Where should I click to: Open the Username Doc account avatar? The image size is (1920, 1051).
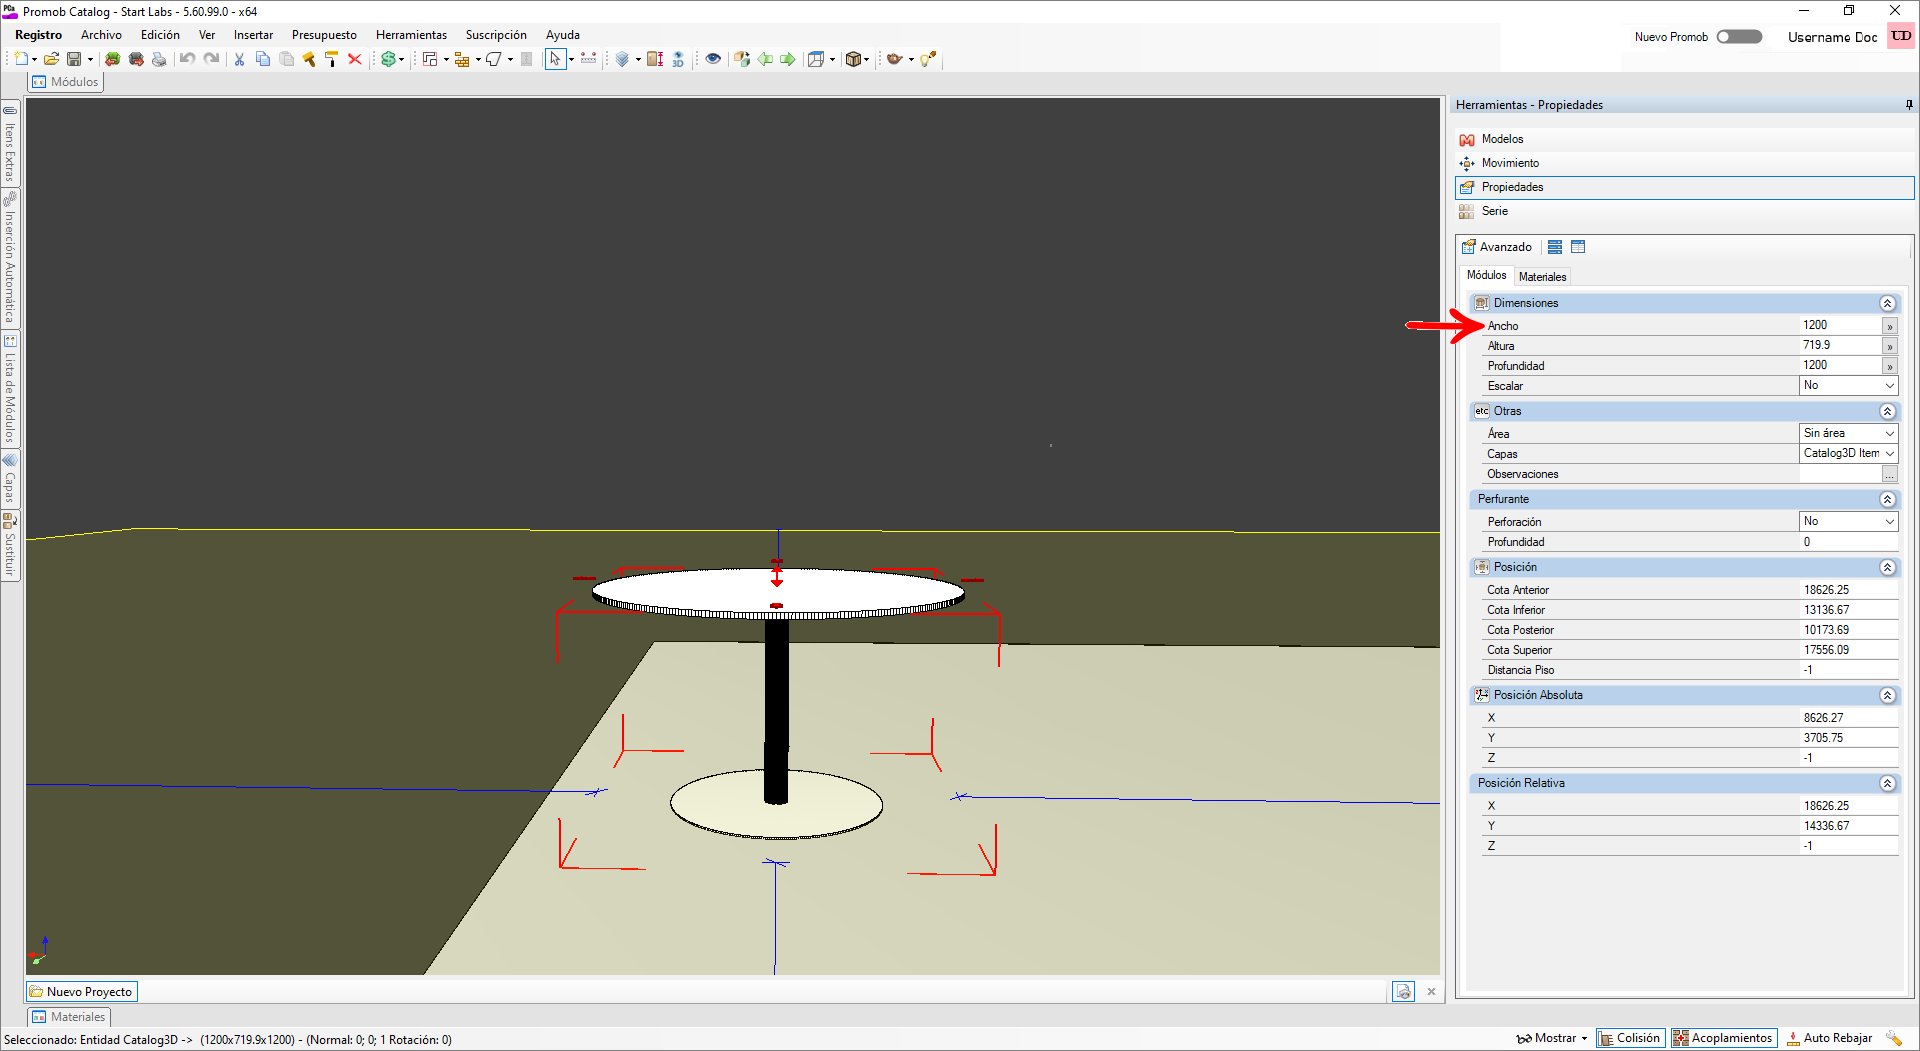(1901, 37)
